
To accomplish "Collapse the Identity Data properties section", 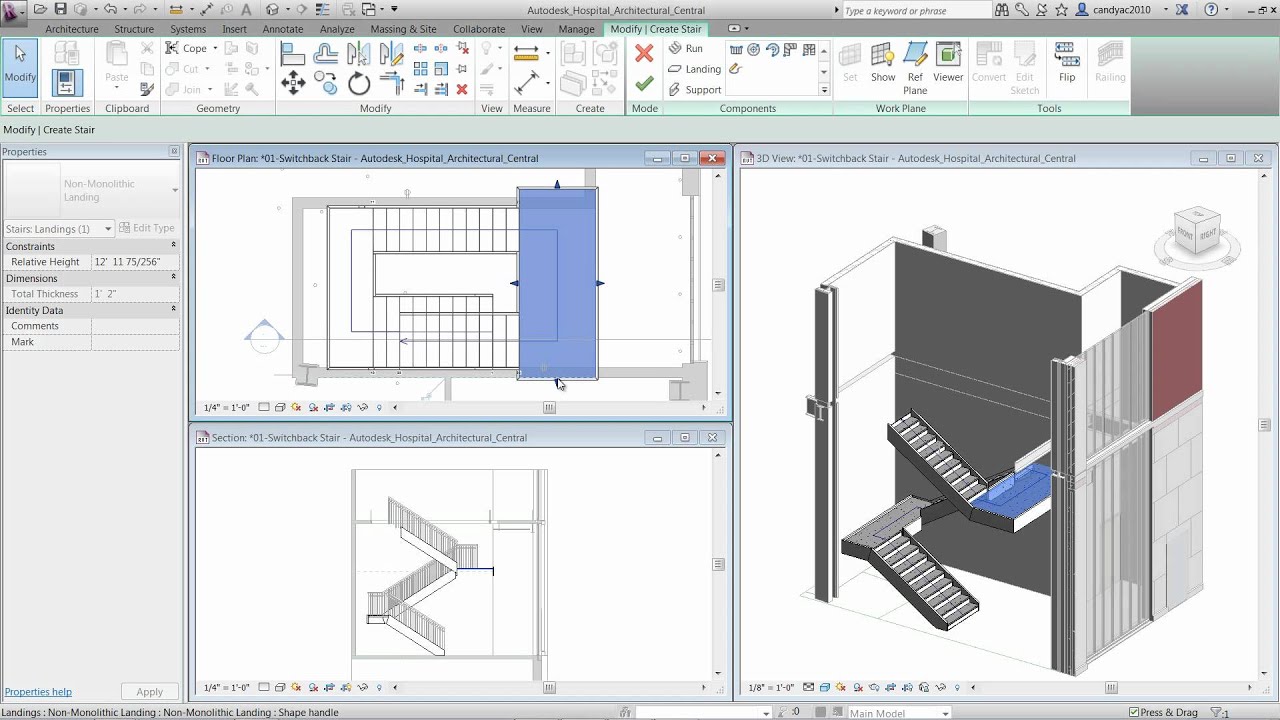I will [x=173, y=309].
